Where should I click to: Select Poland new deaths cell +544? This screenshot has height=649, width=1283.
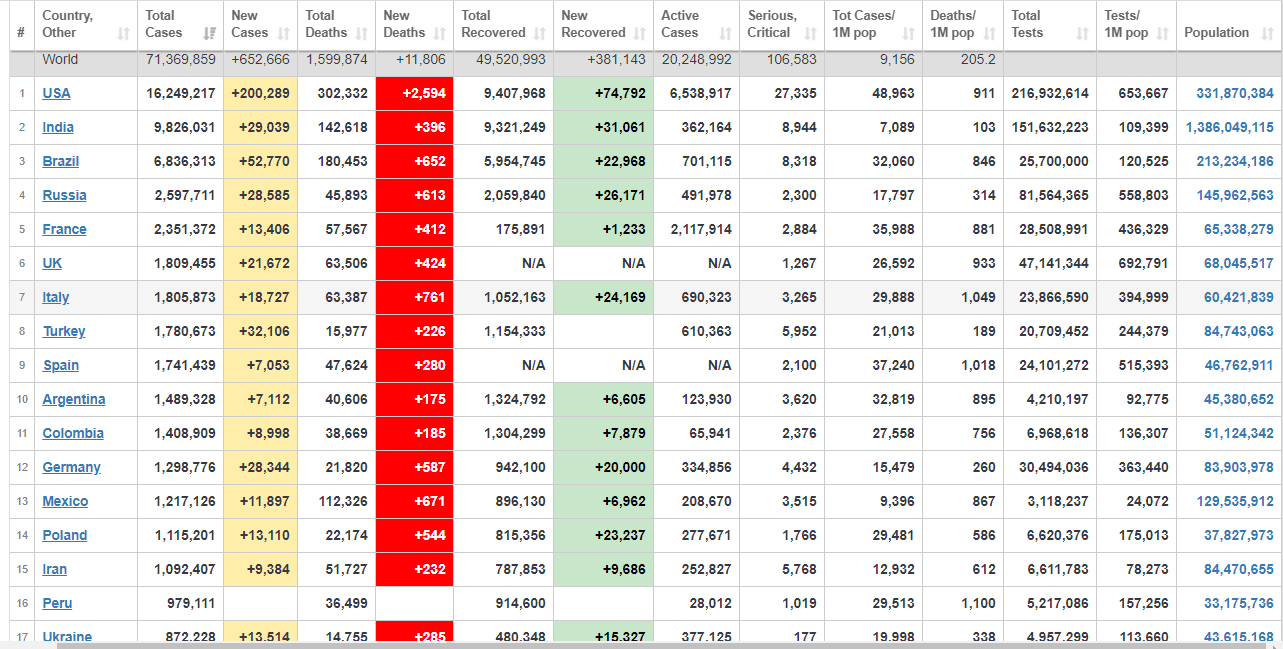(x=414, y=535)
